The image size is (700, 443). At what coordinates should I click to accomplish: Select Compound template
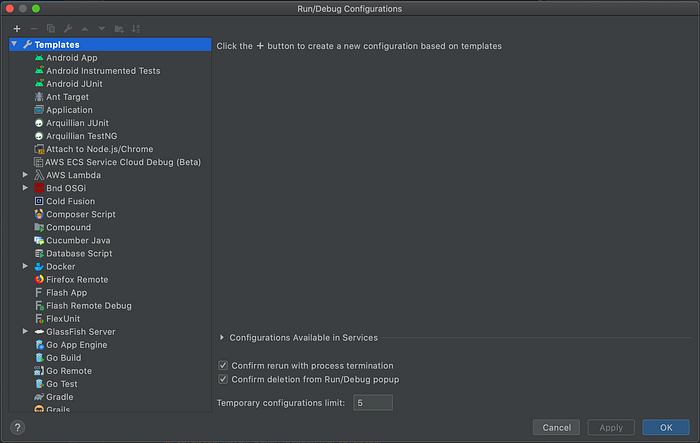(x=68, y=227)
